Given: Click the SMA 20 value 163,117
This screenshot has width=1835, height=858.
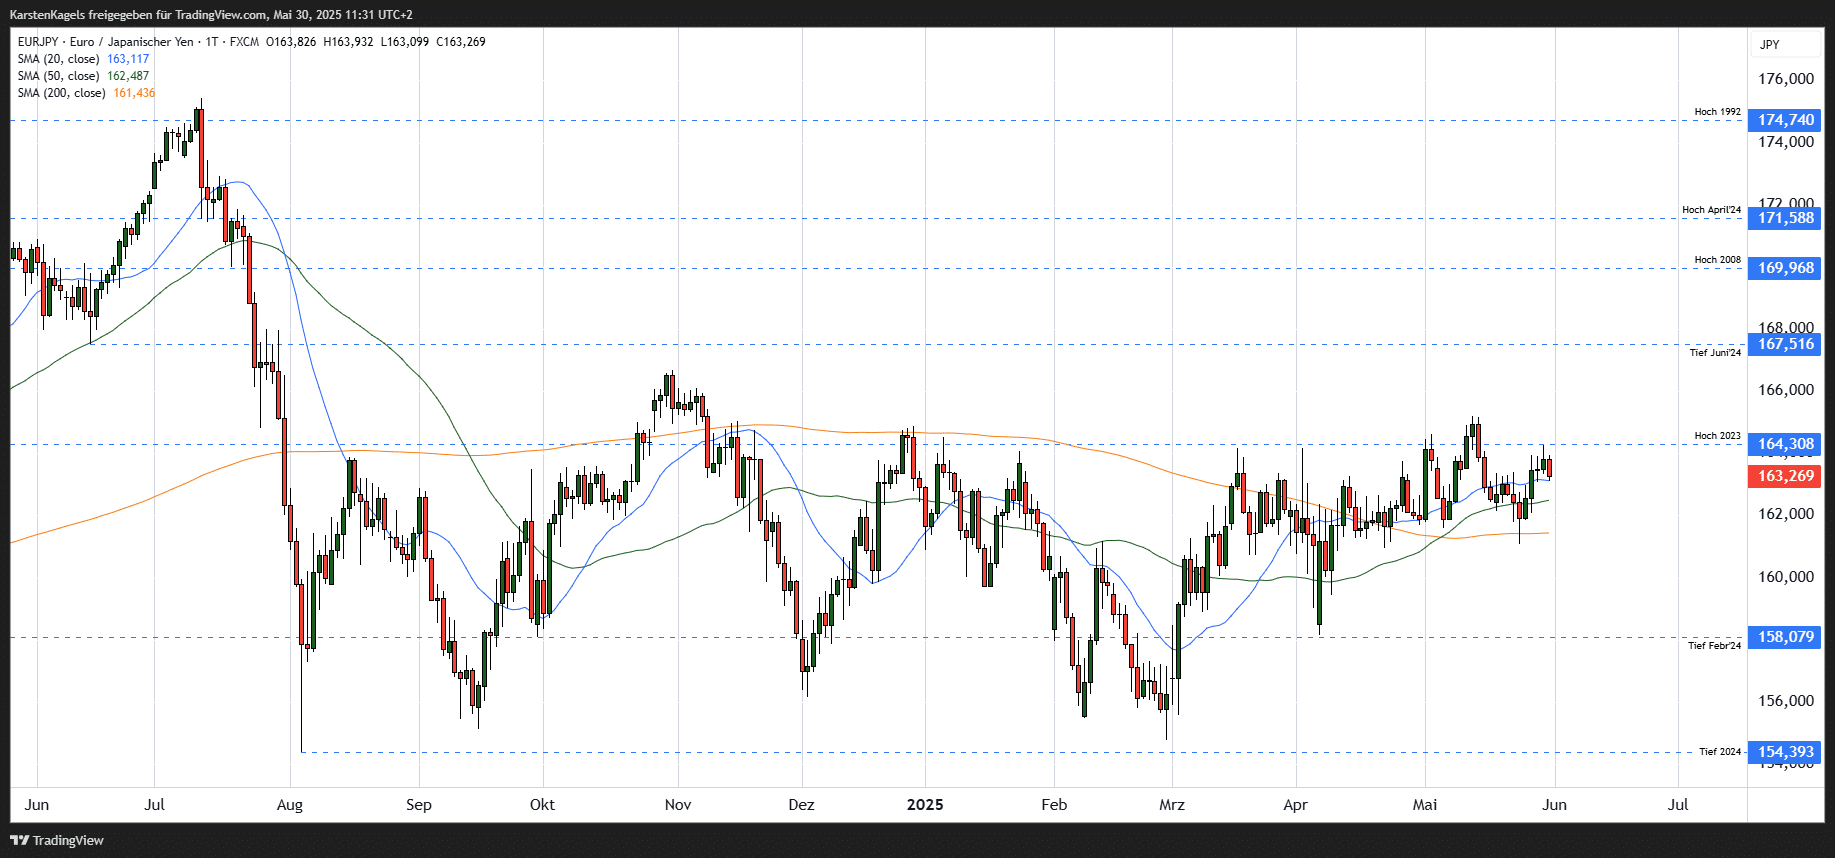Looking at the screenshot, I should tap(128, 59).
